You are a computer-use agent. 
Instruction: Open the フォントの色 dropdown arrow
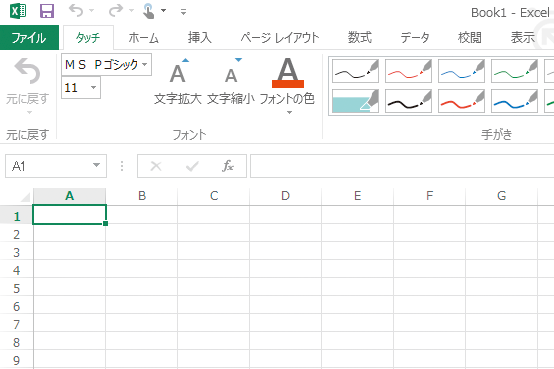[289, 112]
